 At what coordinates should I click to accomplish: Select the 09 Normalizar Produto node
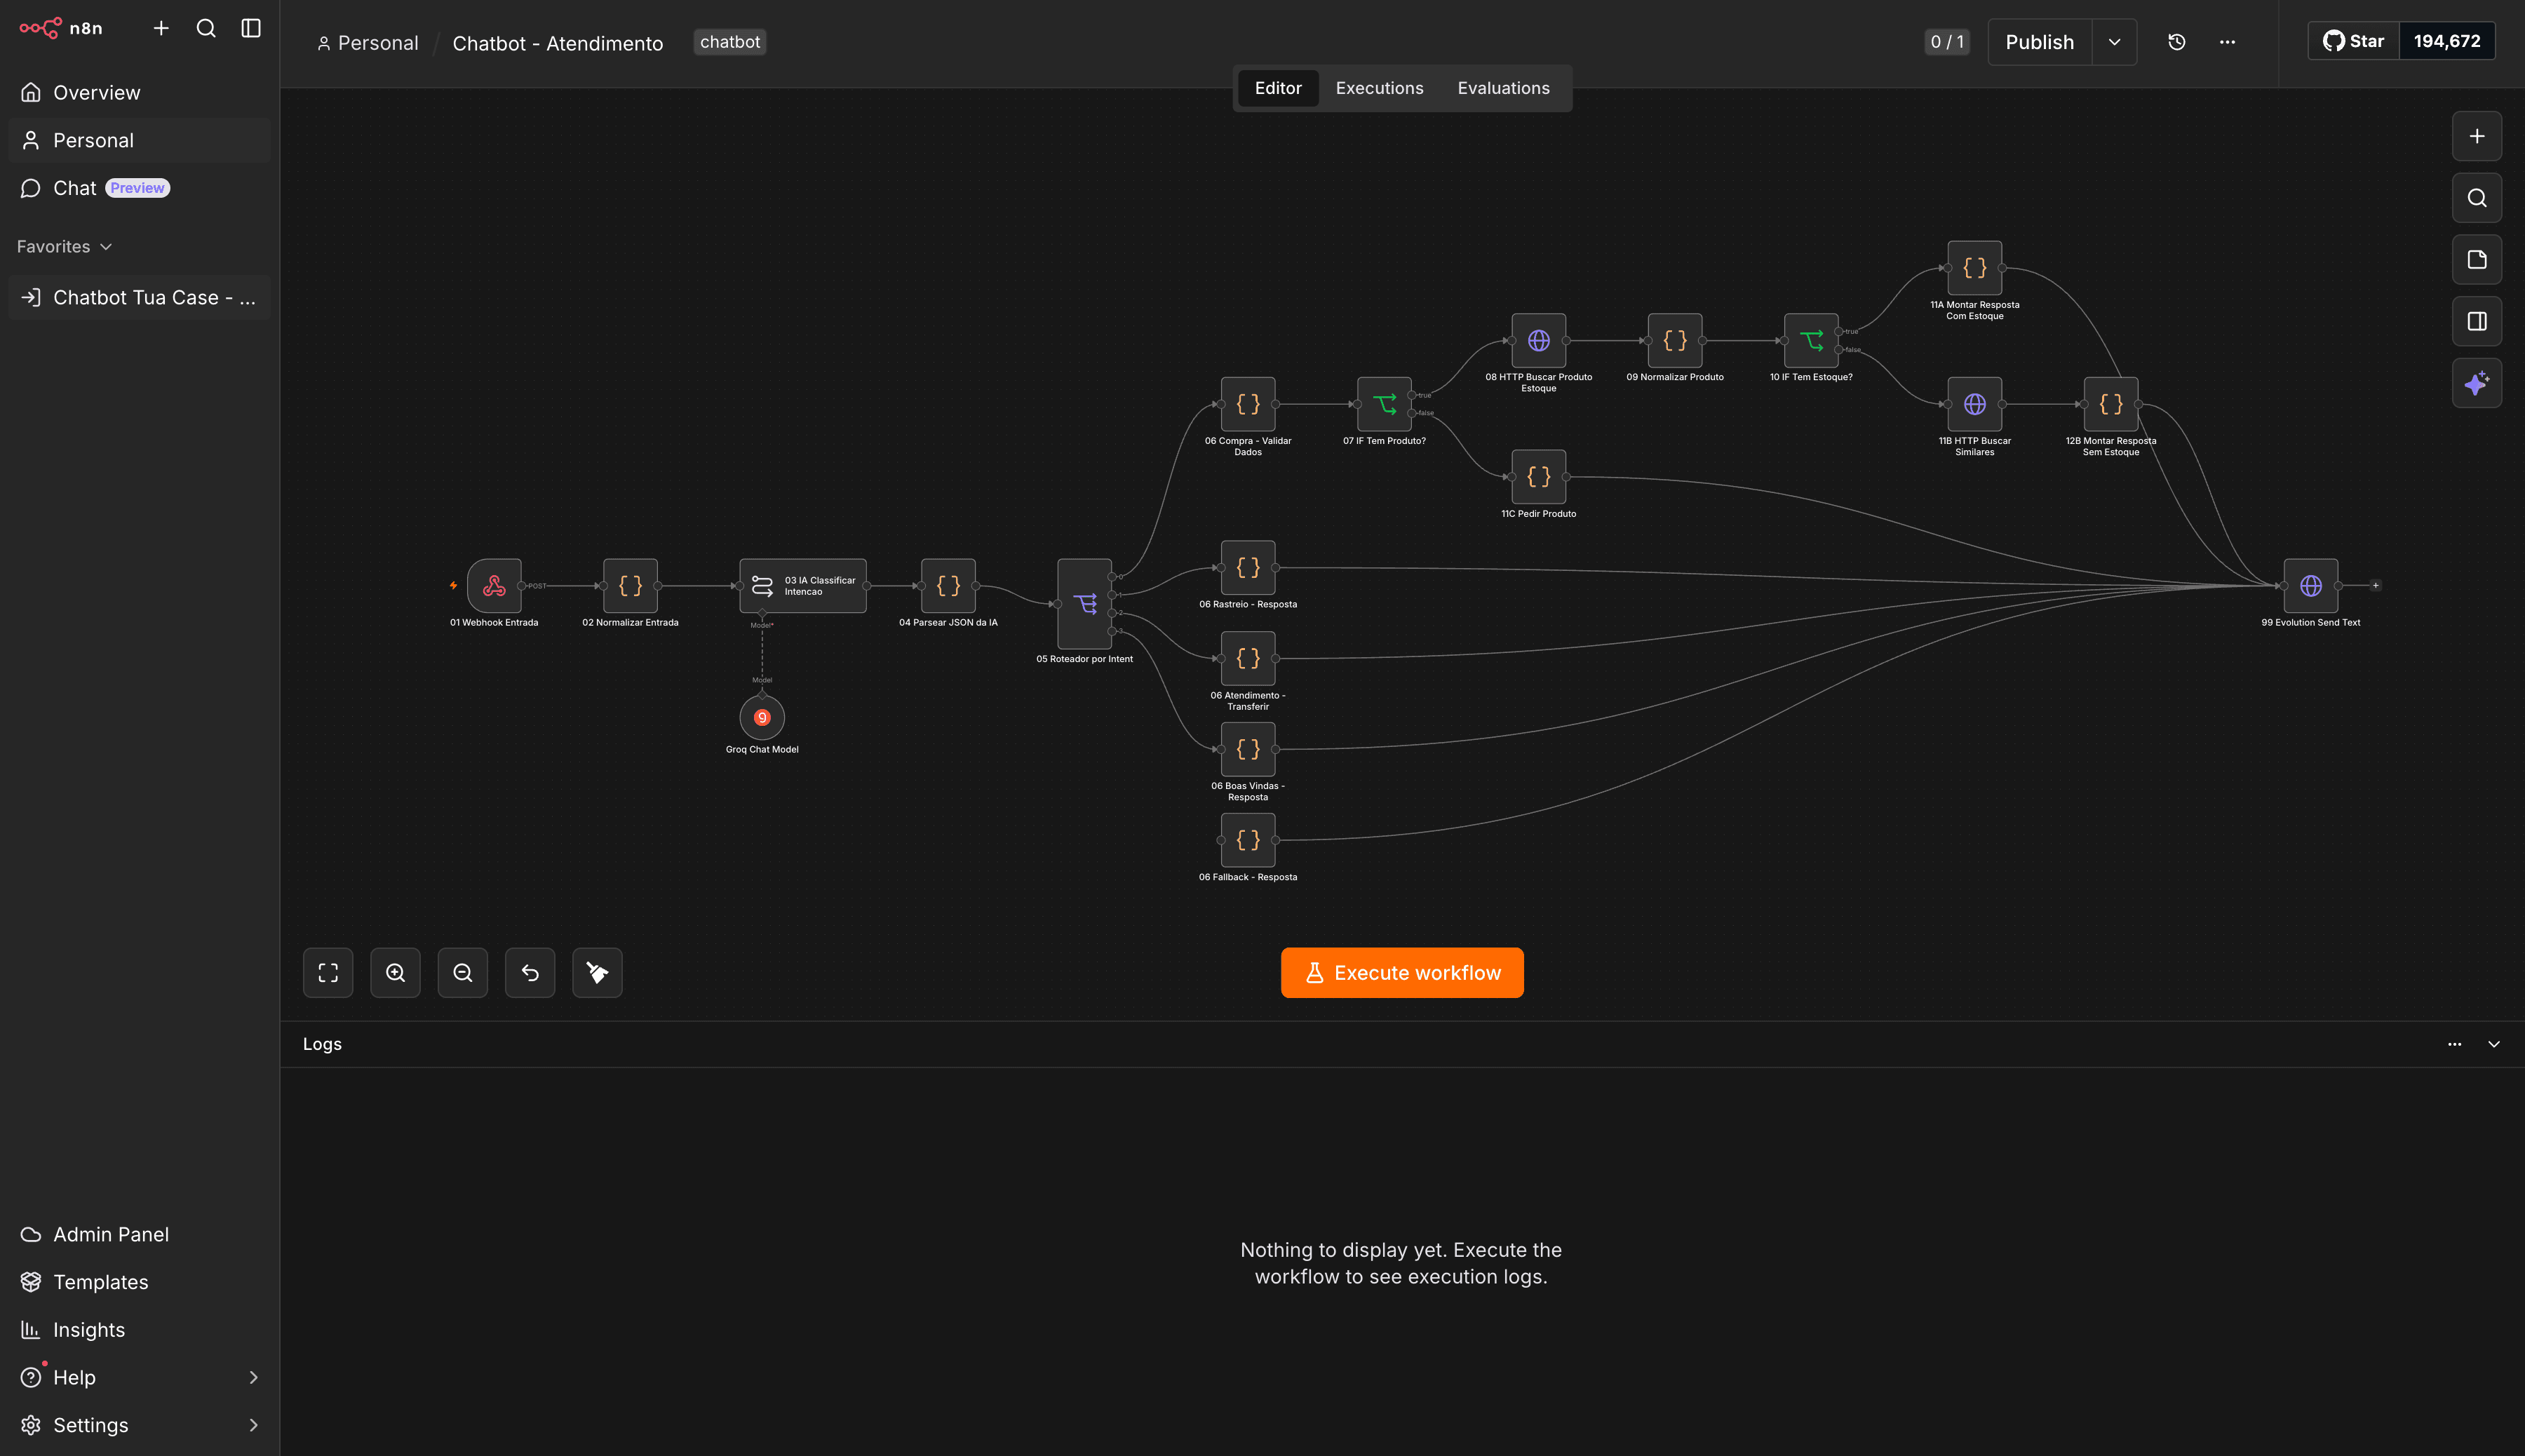click(1675, 341)
